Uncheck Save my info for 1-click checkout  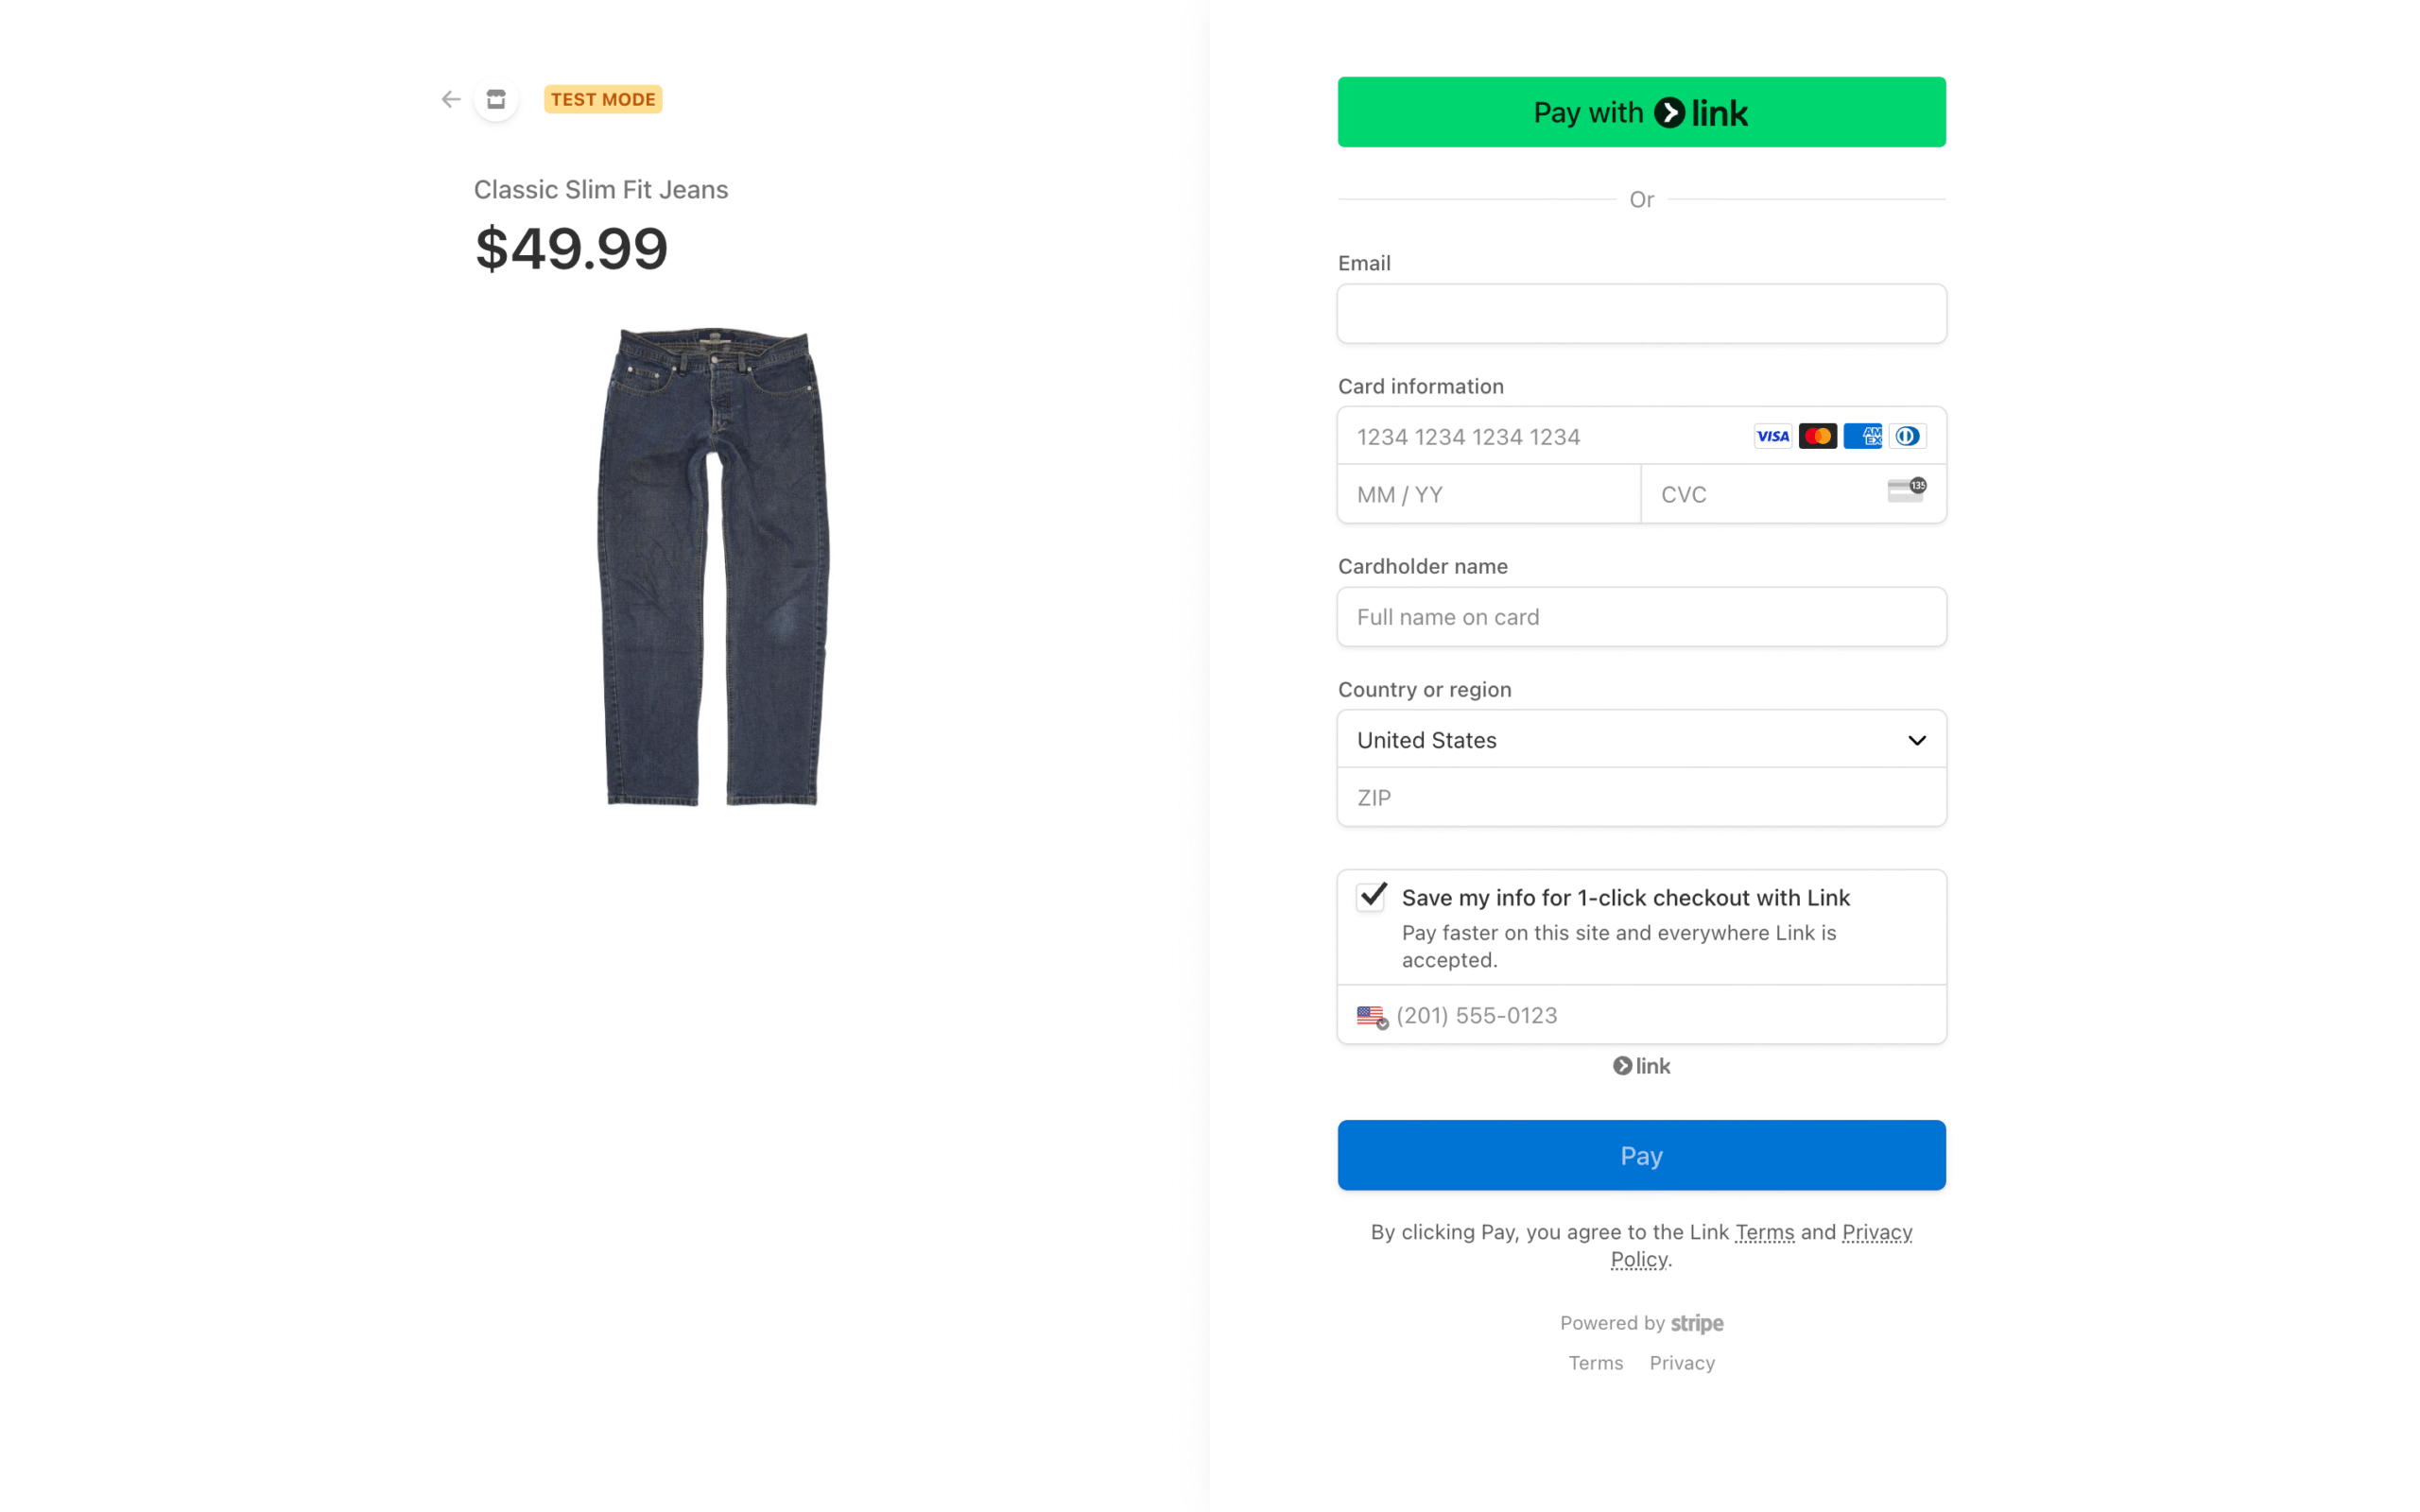pos(1372,896)
